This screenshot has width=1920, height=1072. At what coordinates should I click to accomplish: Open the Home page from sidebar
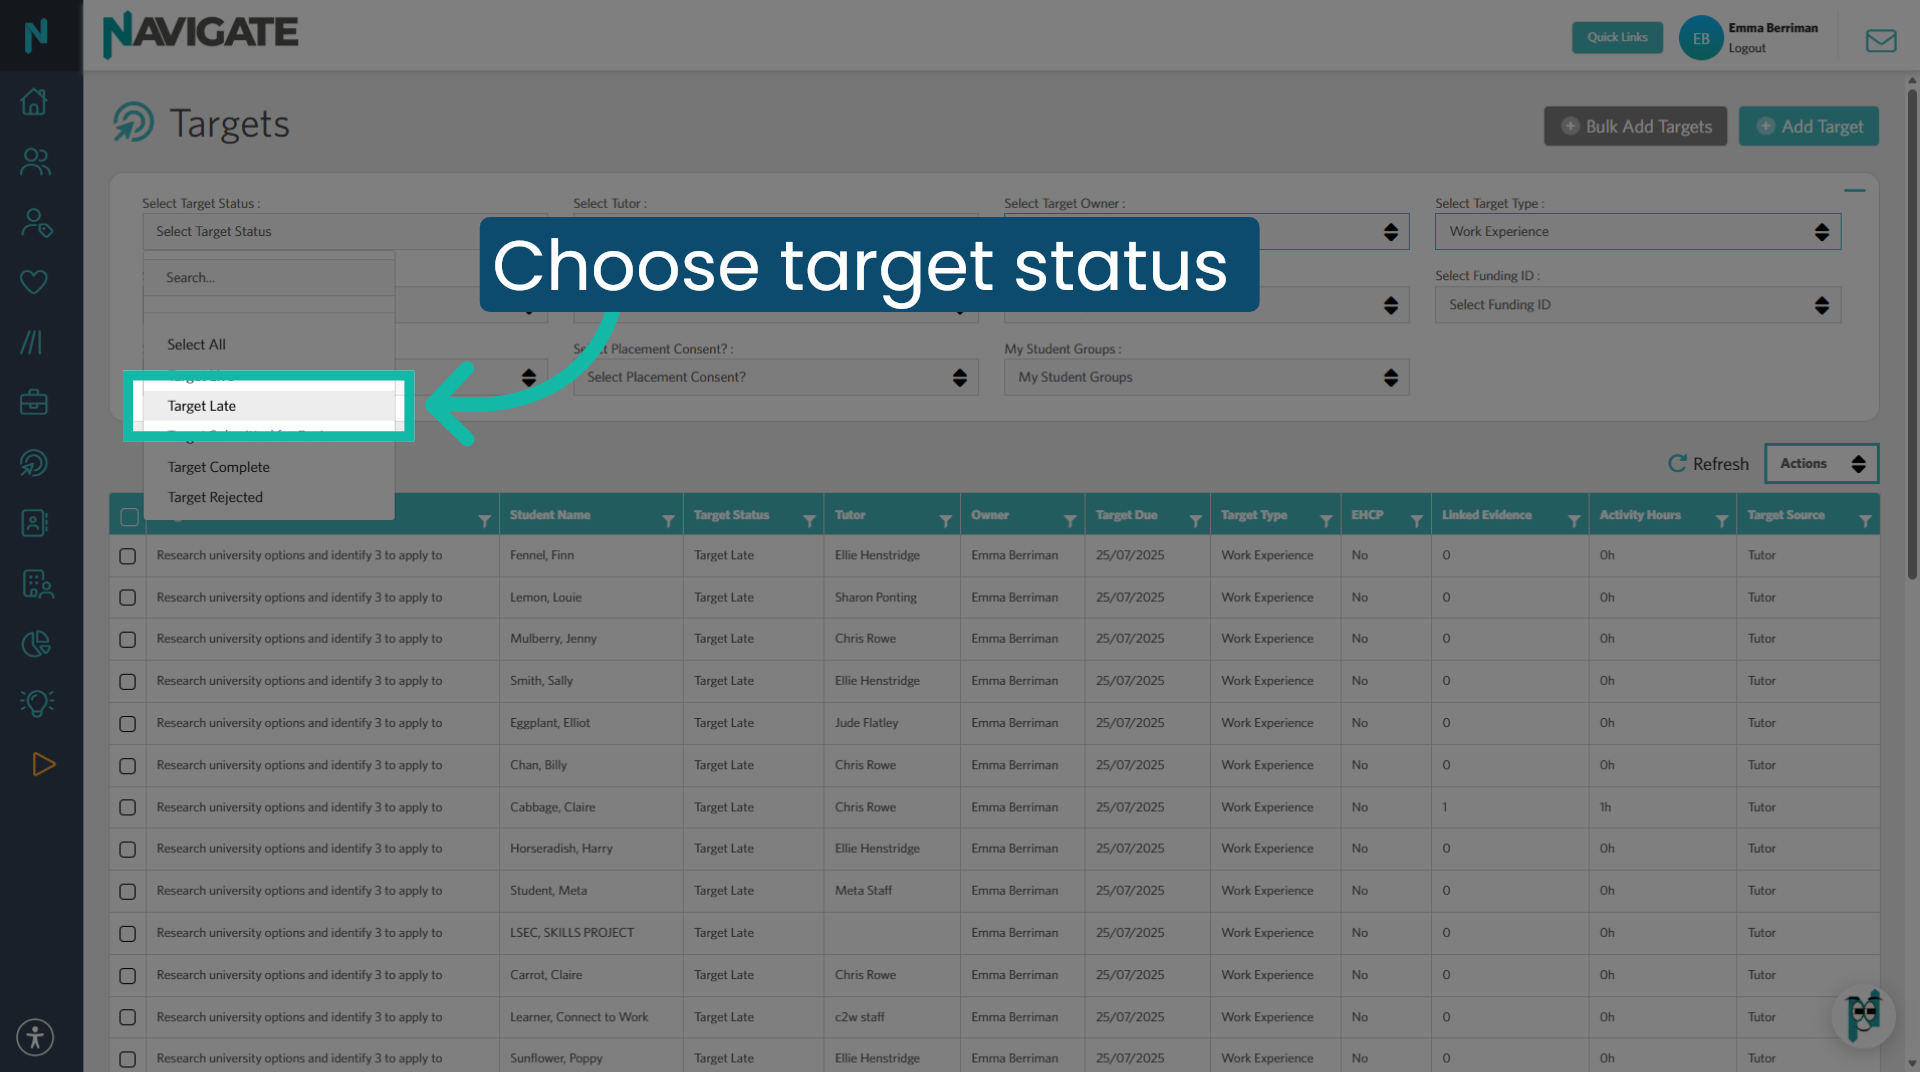coord(35,102)
